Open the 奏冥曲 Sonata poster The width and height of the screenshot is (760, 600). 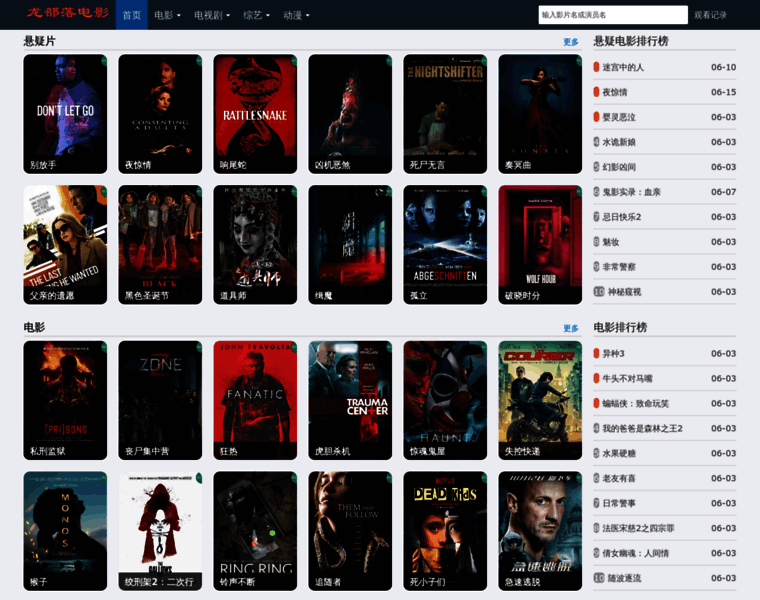[x=540, y=114]
